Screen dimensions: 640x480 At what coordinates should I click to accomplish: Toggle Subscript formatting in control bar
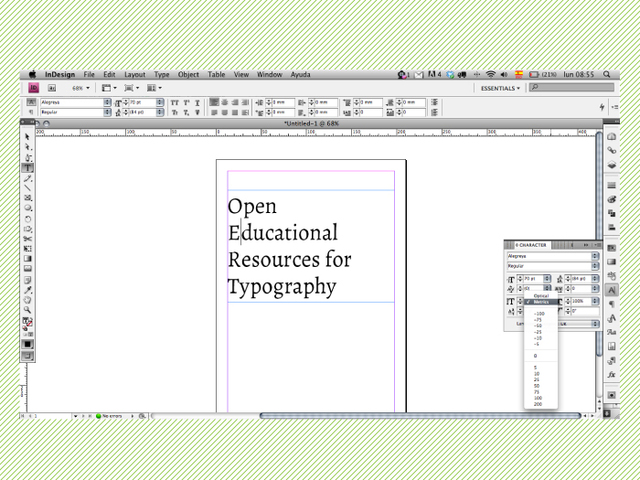click(186, 112)
